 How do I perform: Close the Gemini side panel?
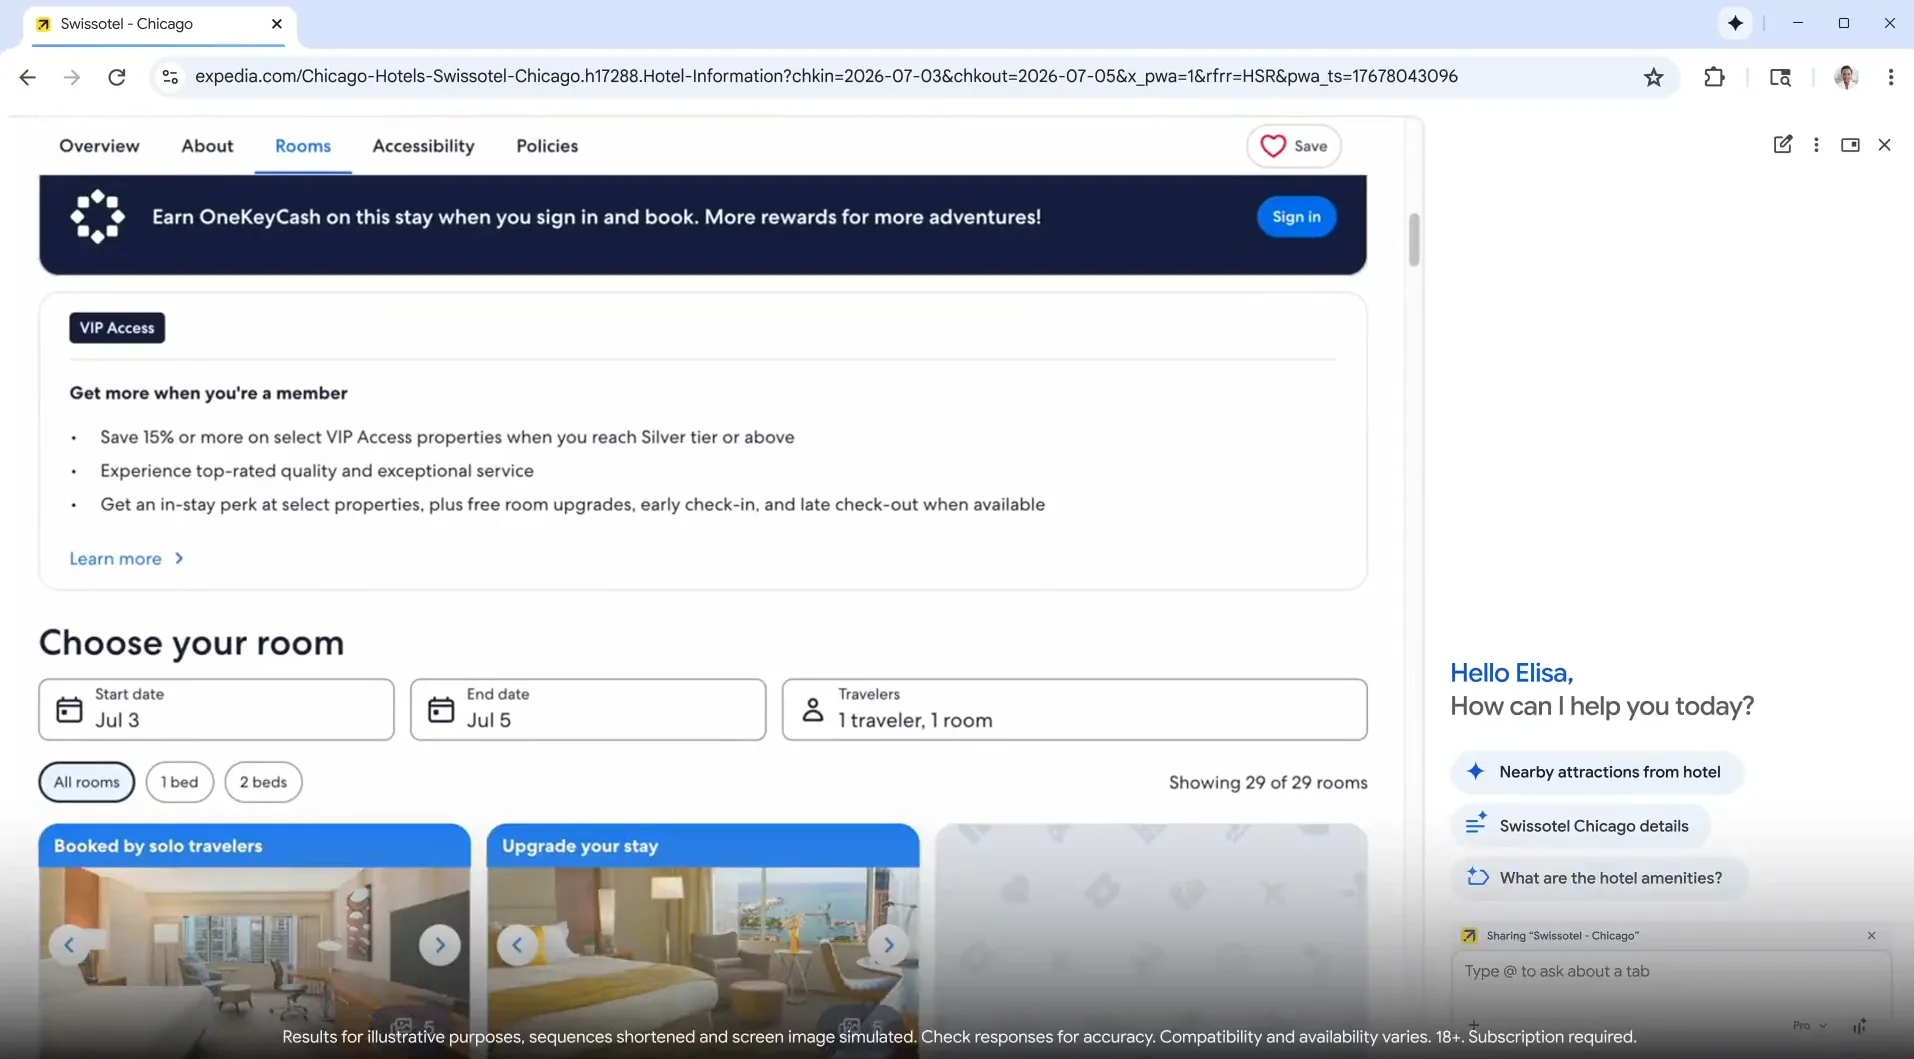[x=1884, y=145]
